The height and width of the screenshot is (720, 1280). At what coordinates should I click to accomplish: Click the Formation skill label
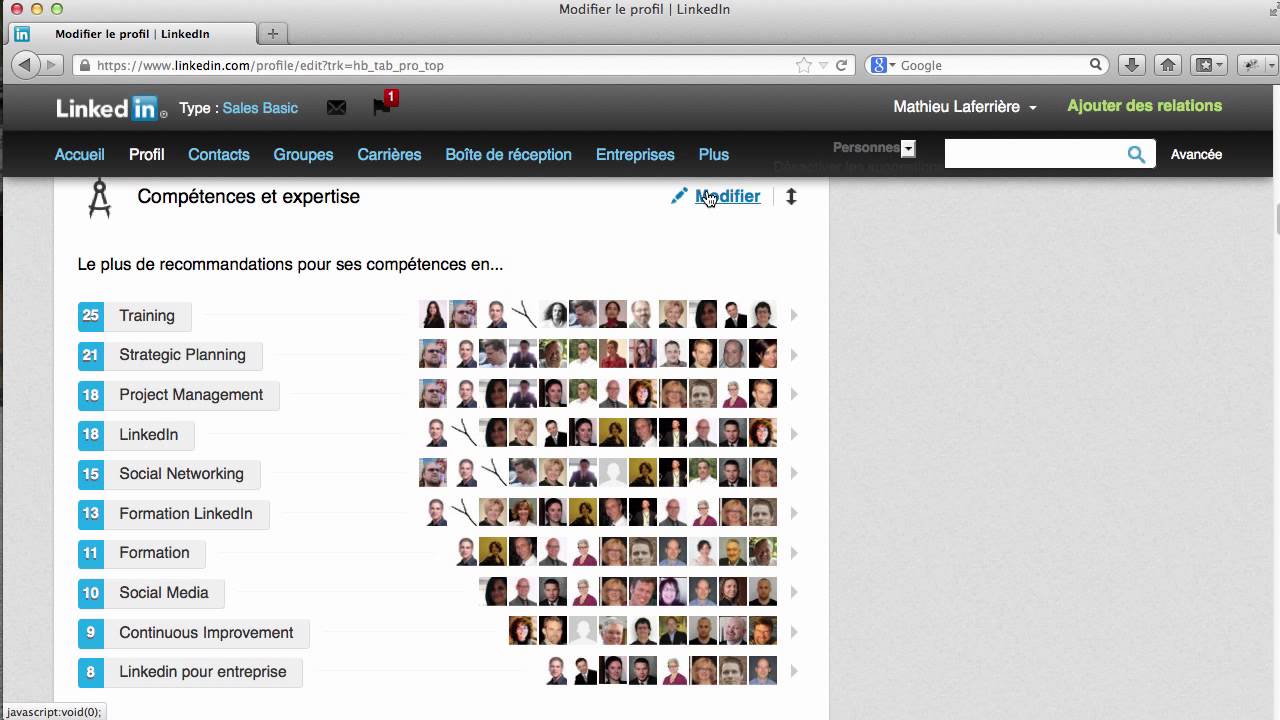154,553
